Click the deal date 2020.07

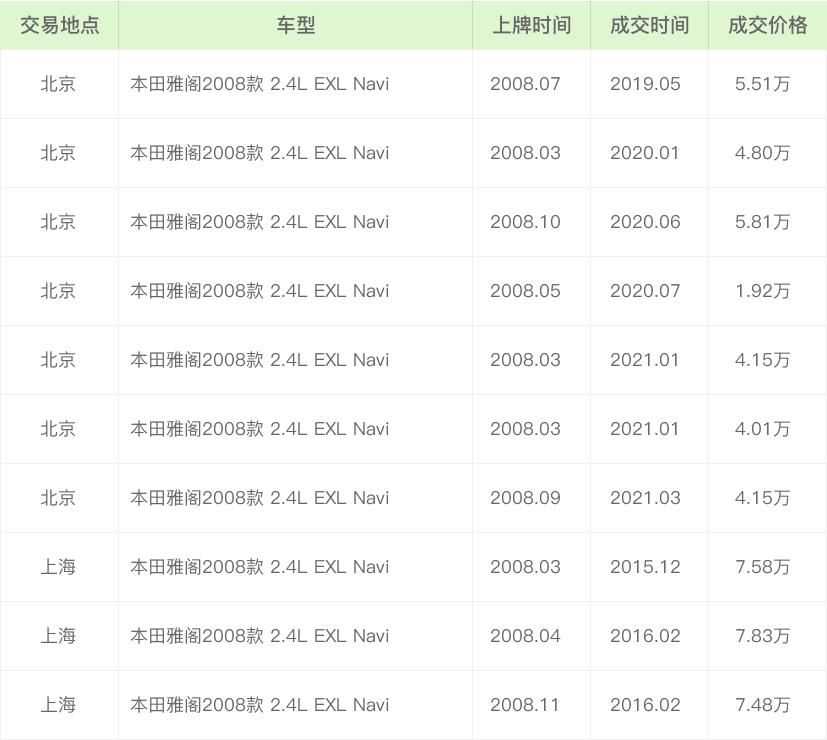pos(645,291)
